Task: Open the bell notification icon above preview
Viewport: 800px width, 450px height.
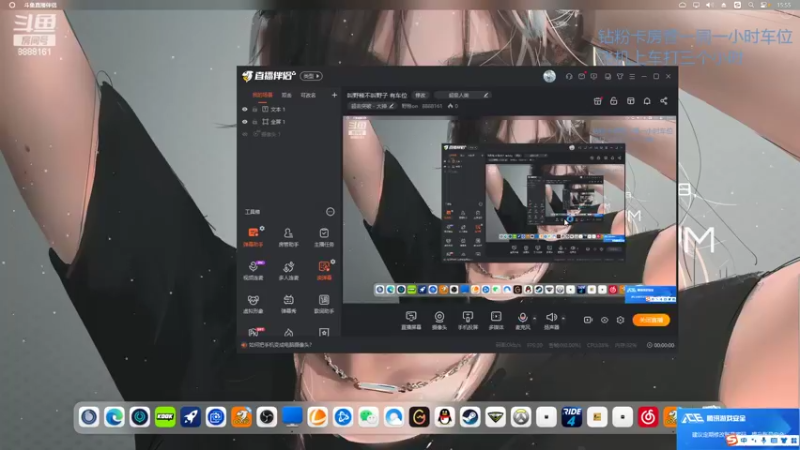Action: coord(647,101)
